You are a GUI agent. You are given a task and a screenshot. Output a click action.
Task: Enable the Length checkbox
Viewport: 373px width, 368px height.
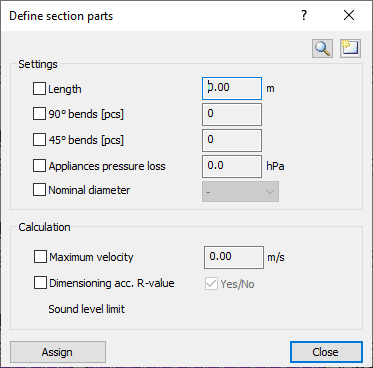(39, 89)
